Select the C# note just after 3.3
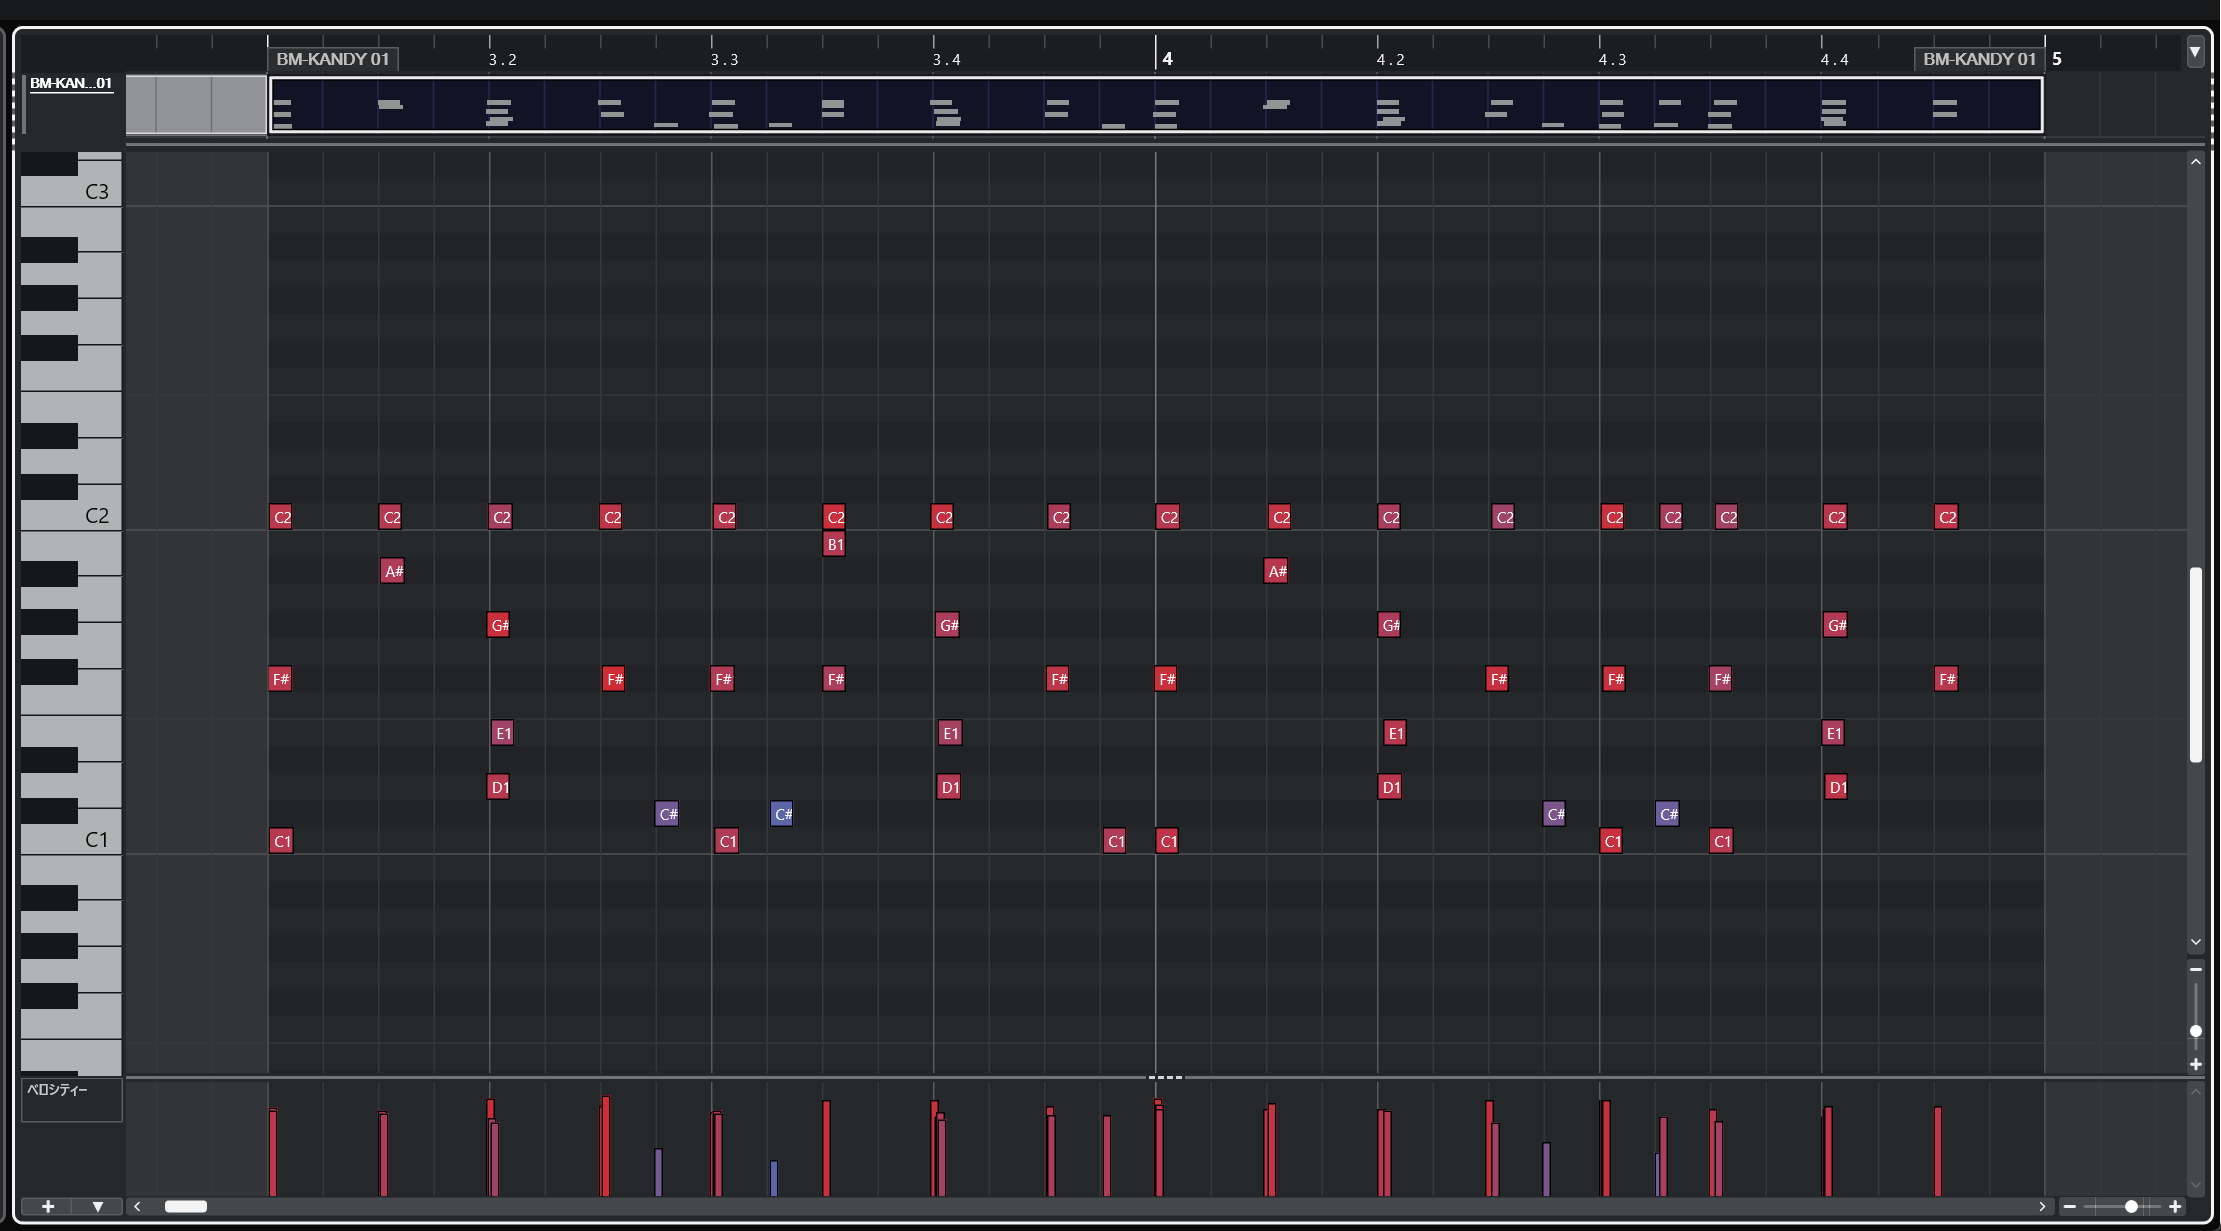Screen dimensions: 2221x1231 782,814
